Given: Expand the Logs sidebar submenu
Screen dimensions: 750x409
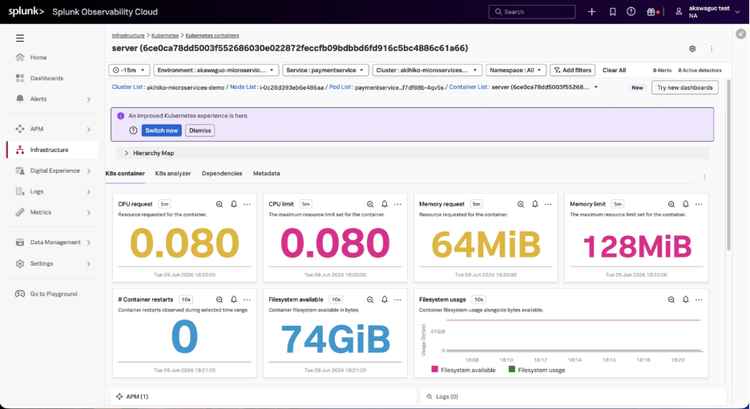Looking at the screenshot, I should click(88, 192).
